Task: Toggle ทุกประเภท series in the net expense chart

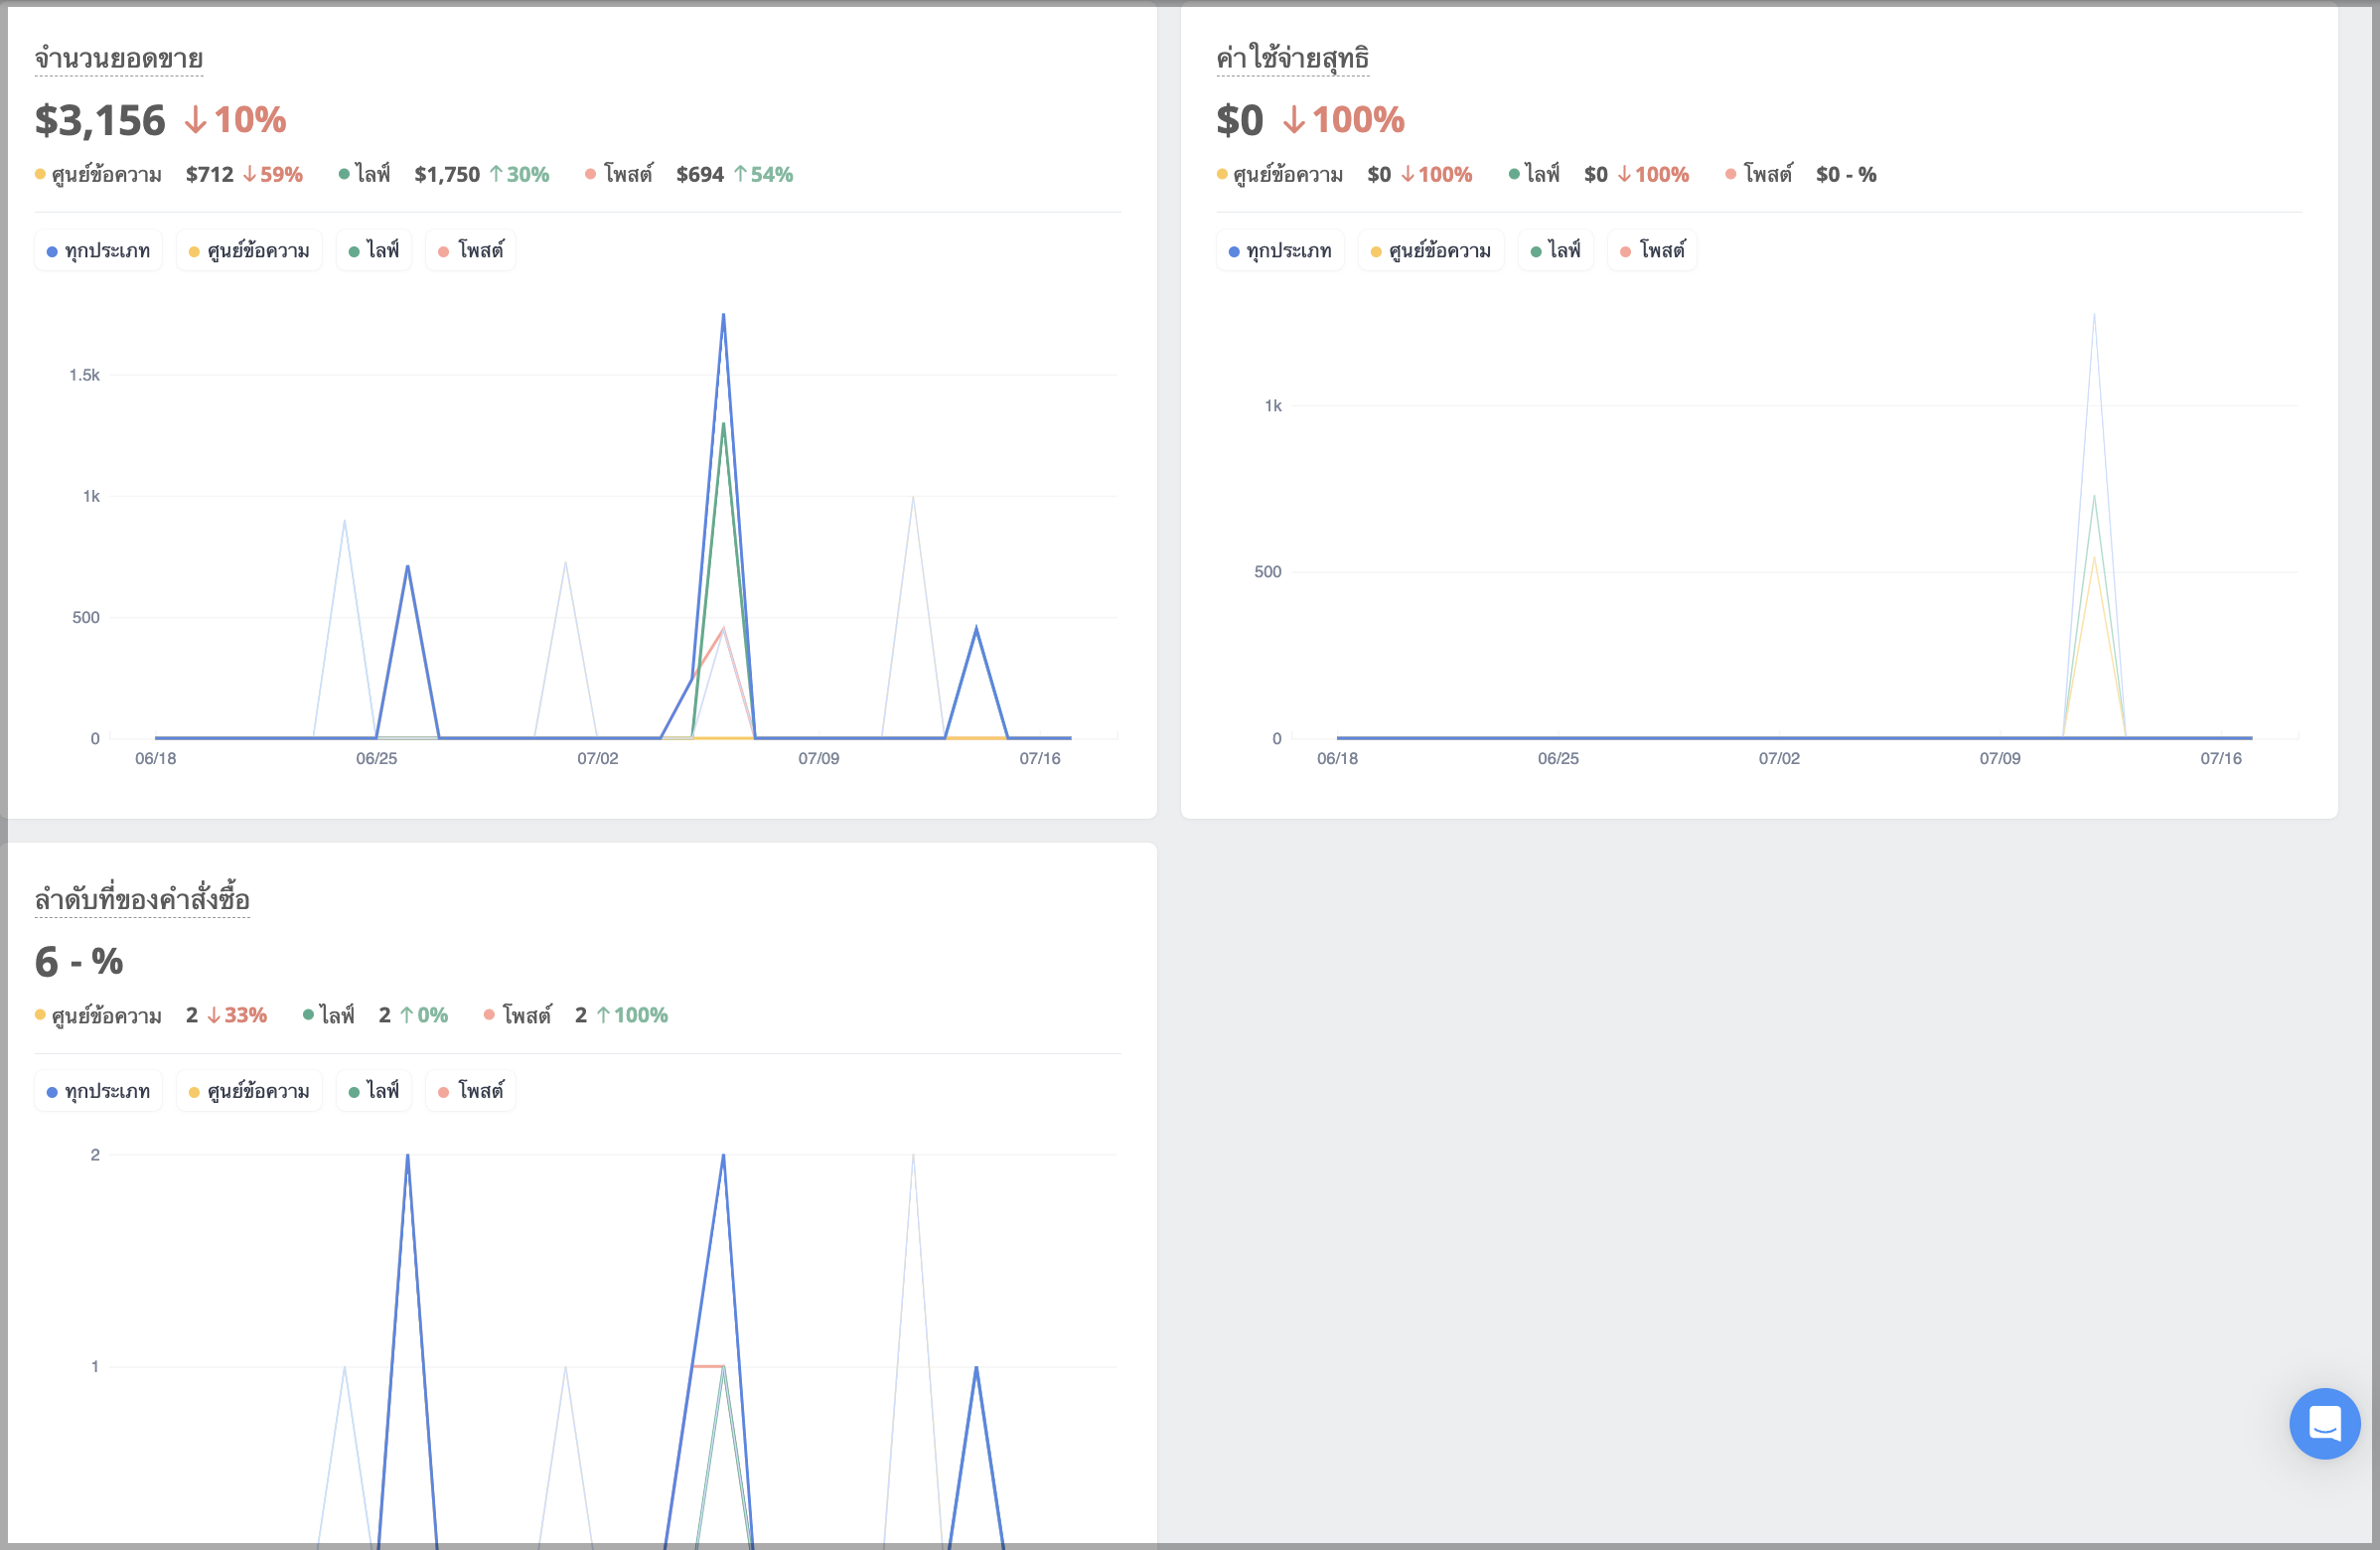Action: (x=1280, y=250)
